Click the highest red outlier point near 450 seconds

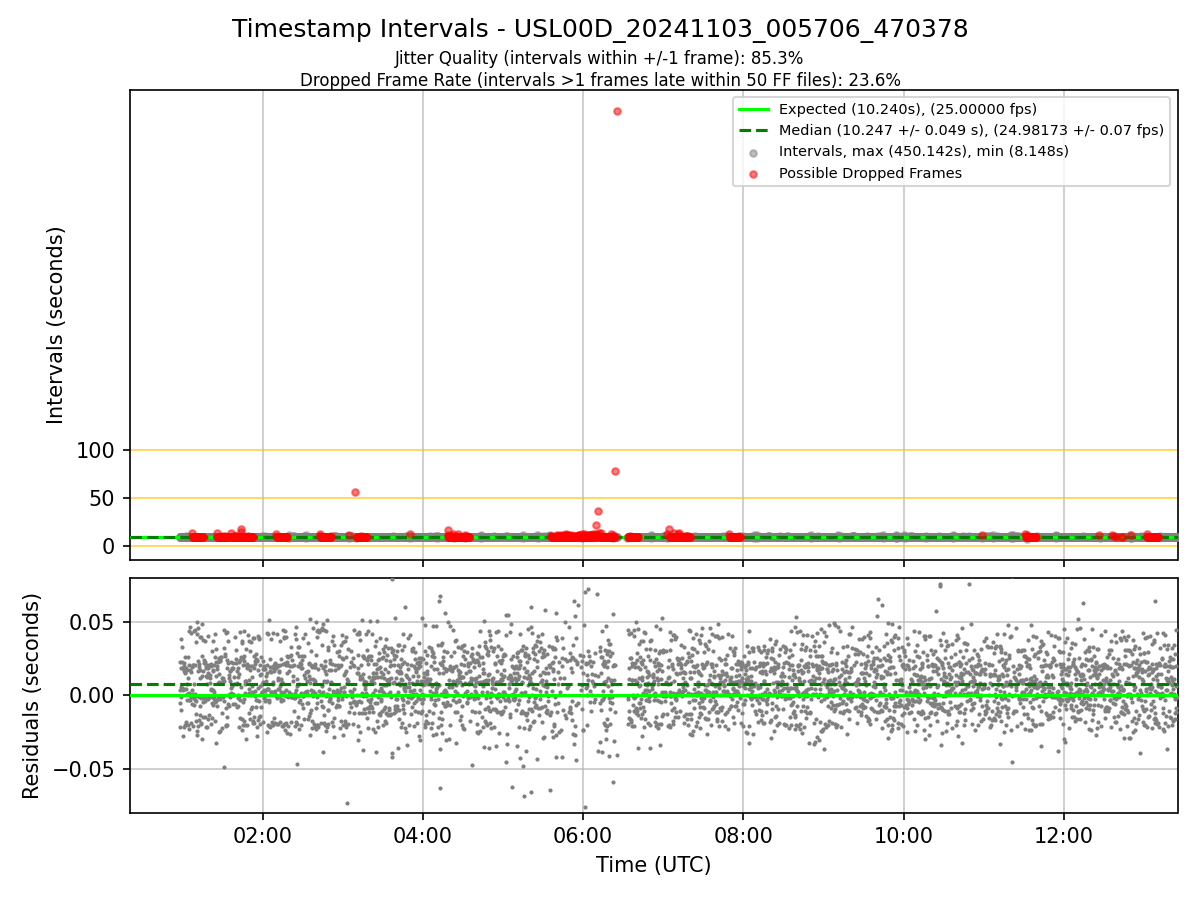(x=617, y=111)
